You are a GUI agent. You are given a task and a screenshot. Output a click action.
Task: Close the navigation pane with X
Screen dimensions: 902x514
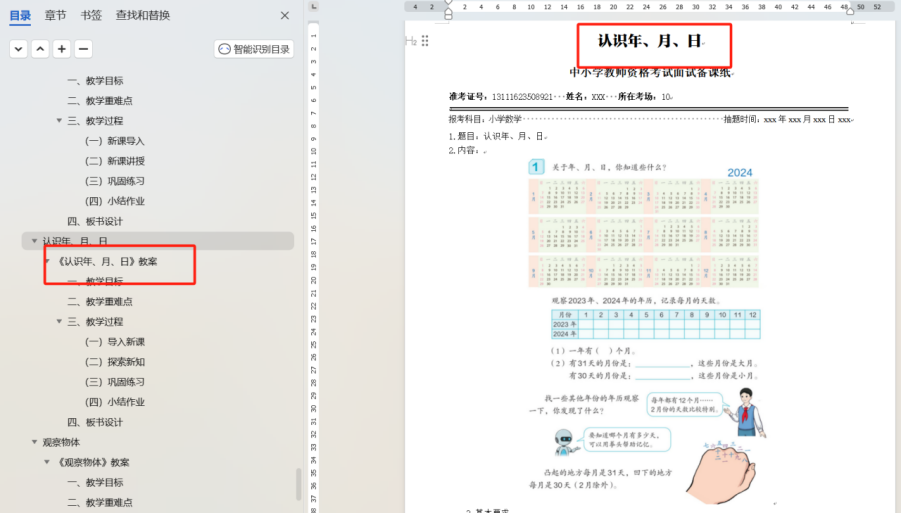(285, 15)
